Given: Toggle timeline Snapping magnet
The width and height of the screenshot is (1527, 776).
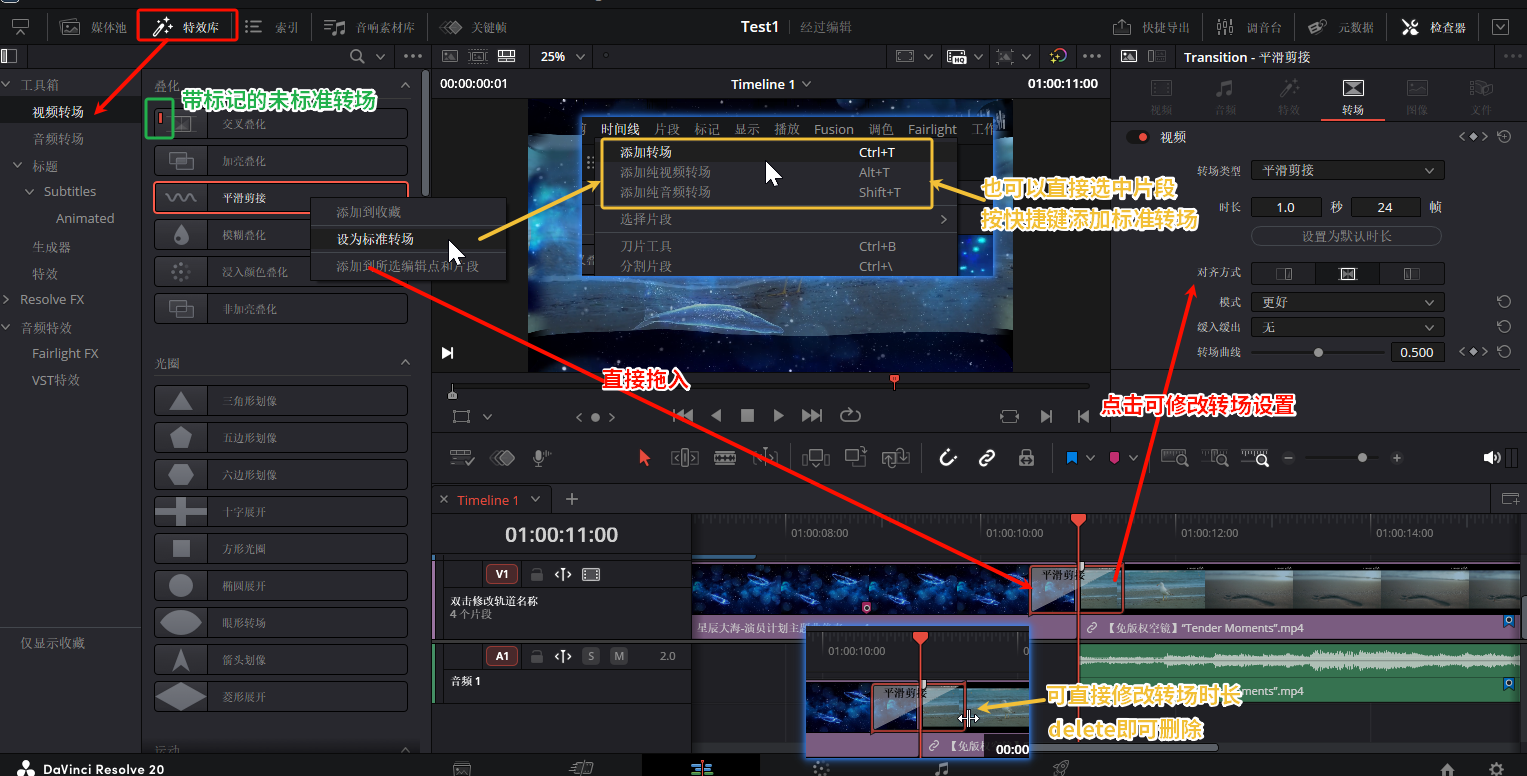Looking at the screenshot, I should [x=948, y=458].
